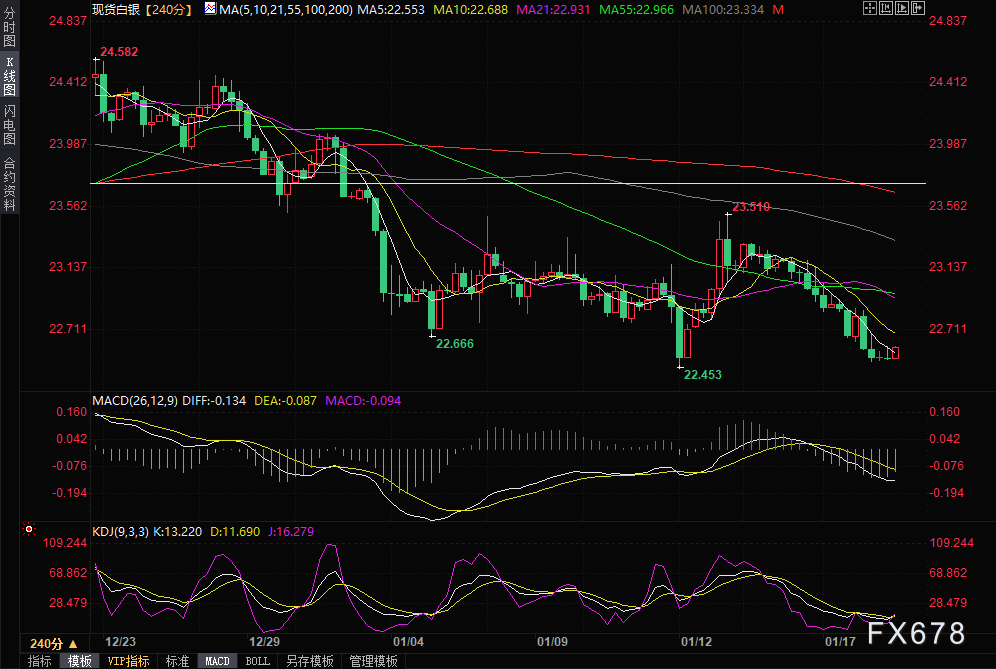The image size is (996, 669).
Task: Switch to the BOLL template
Action: (x=257, y=661)
